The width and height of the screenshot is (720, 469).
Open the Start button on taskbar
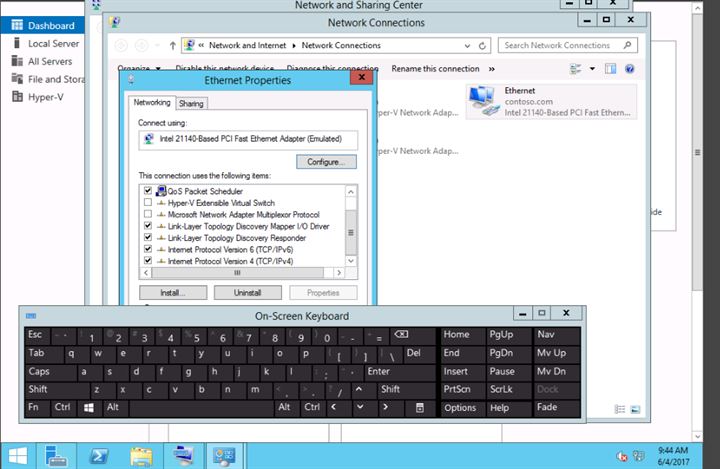coord(17,456)
